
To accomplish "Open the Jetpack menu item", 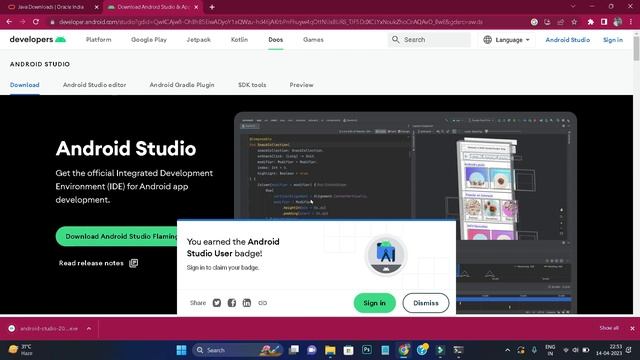I will coord(199,40).
